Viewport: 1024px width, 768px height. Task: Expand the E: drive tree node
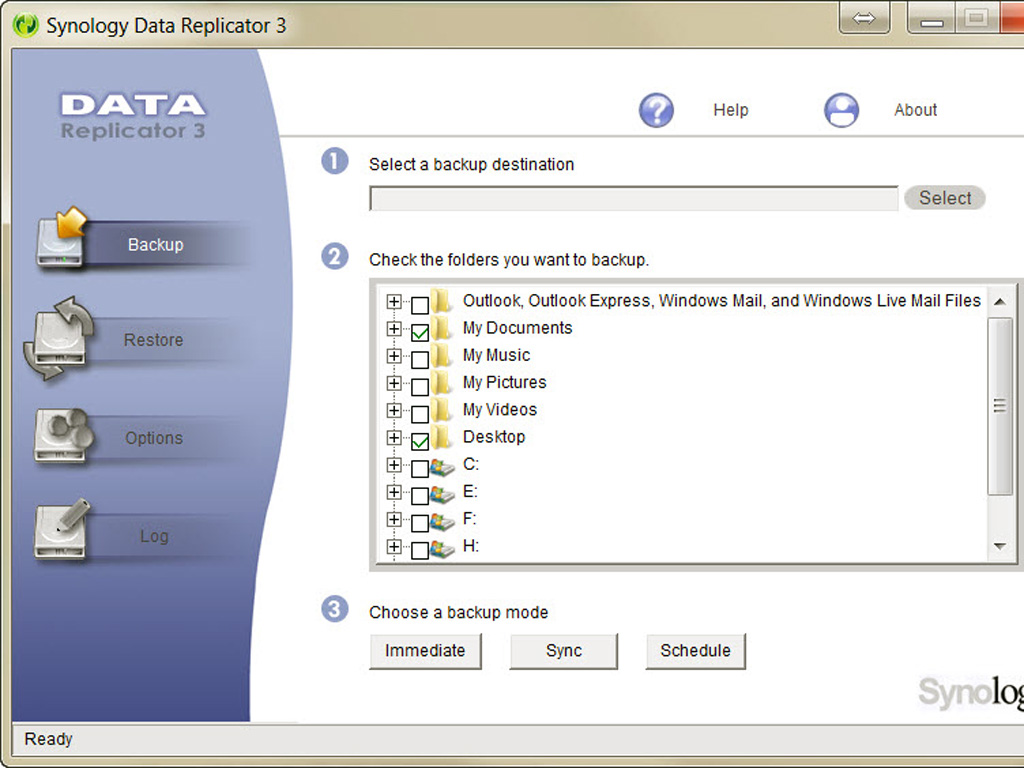click(394, 492)
